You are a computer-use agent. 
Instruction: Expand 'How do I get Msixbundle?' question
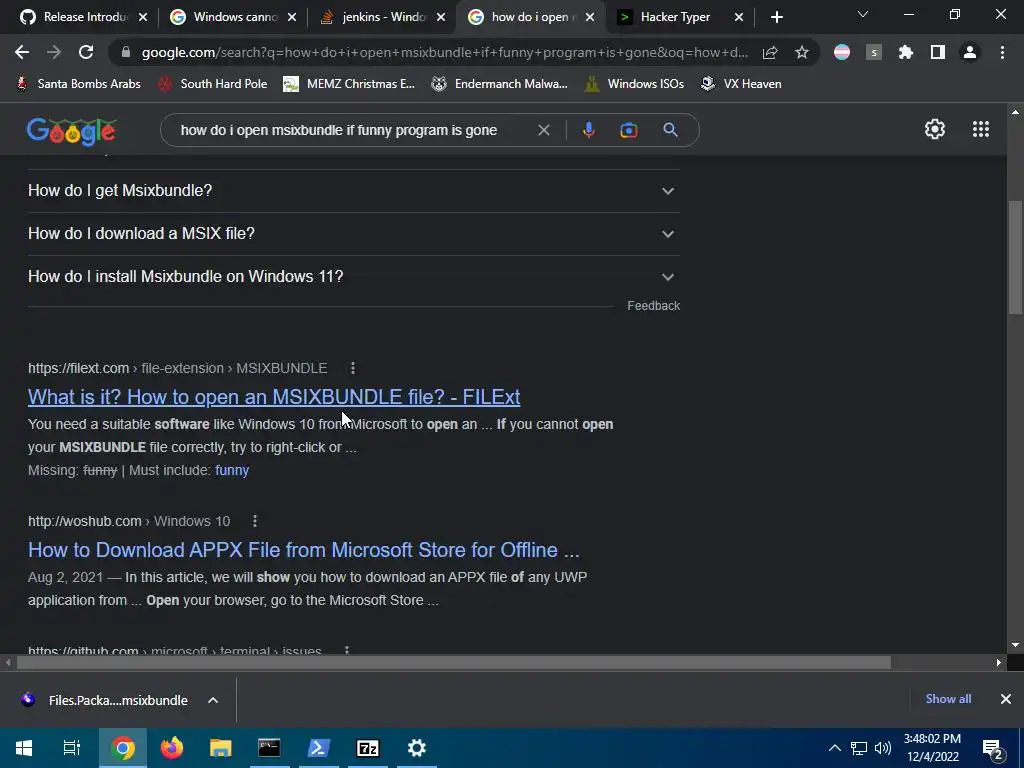354,191
